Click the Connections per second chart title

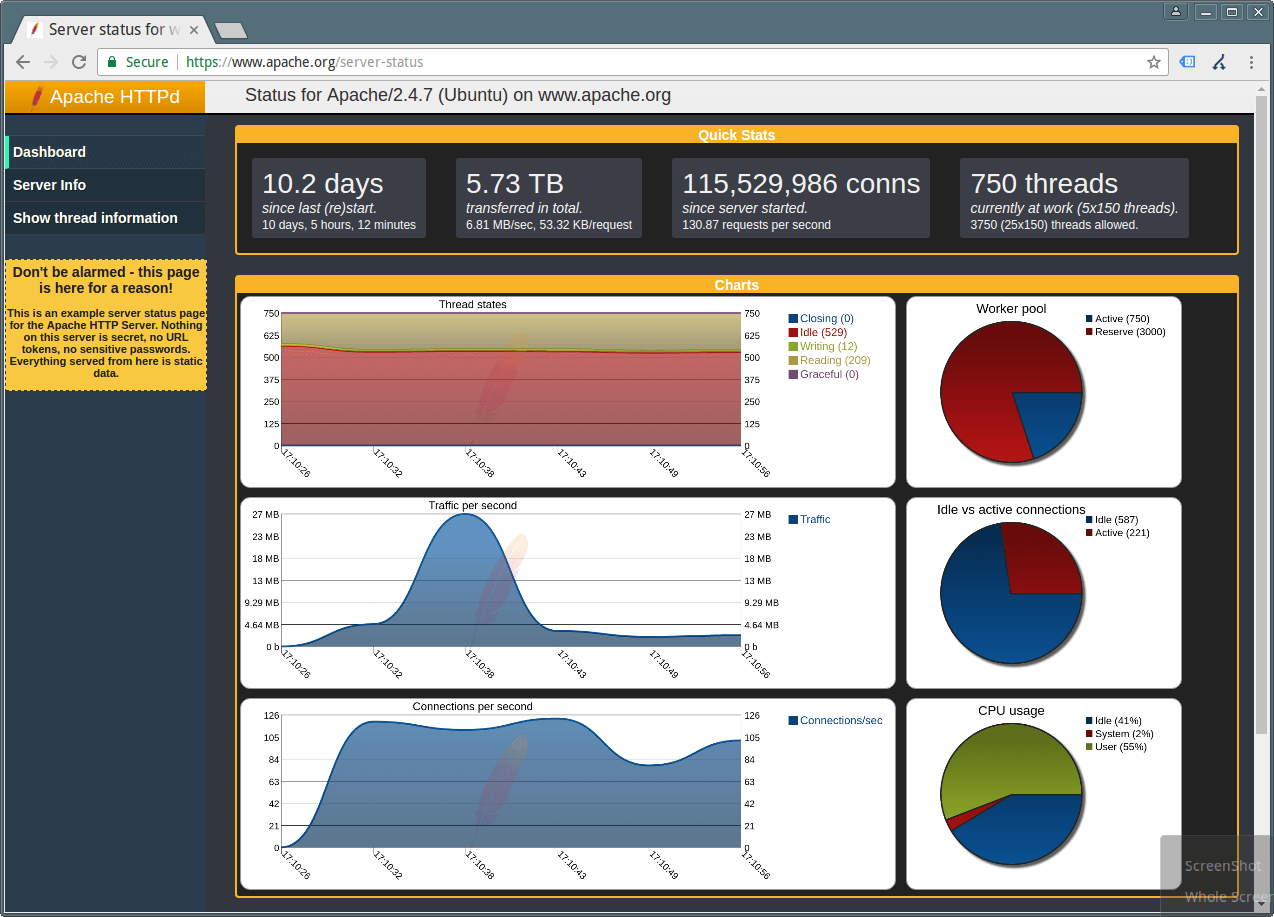coord(473,706)
